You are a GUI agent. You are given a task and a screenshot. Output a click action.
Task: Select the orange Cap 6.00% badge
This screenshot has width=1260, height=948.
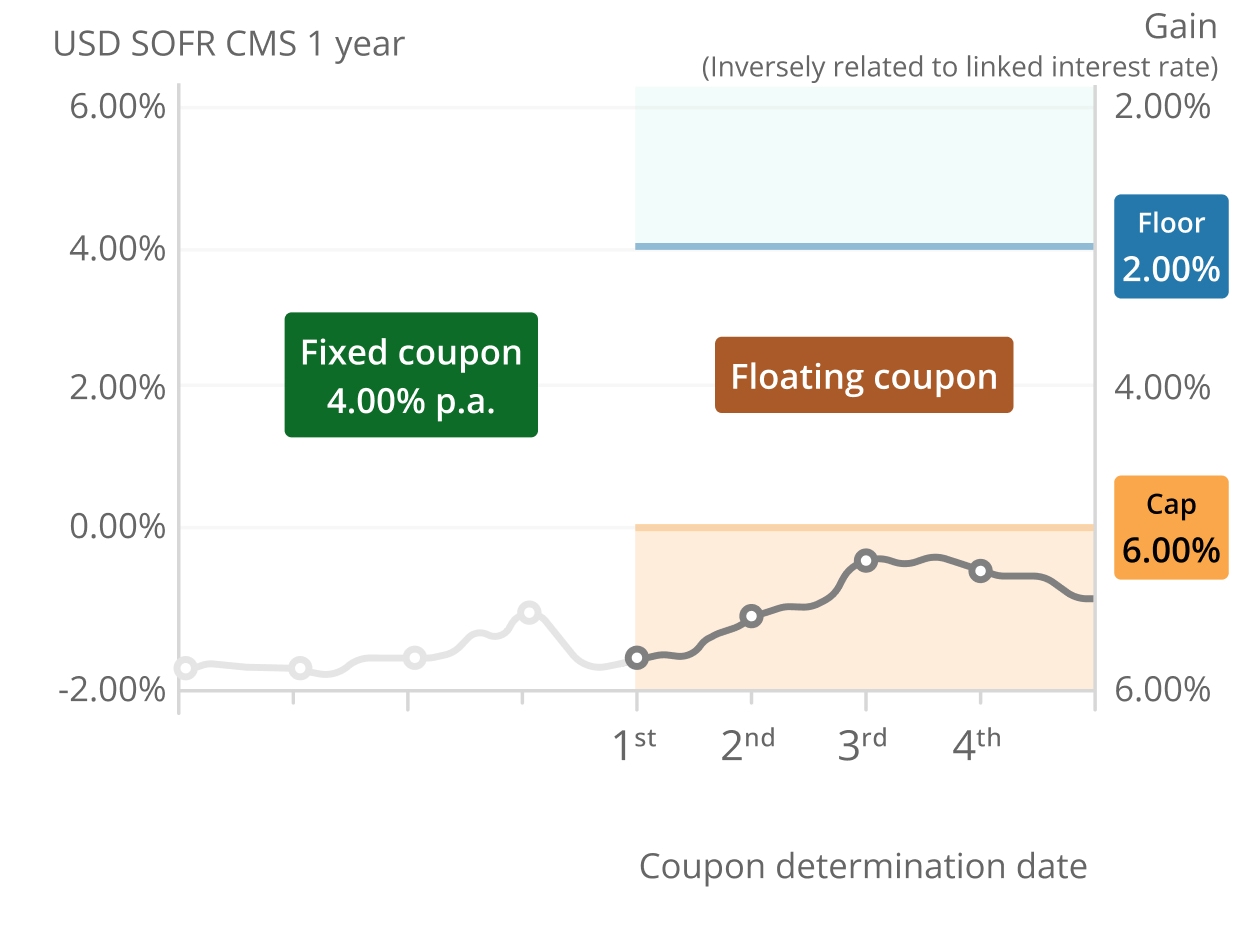pos(1171,527)
